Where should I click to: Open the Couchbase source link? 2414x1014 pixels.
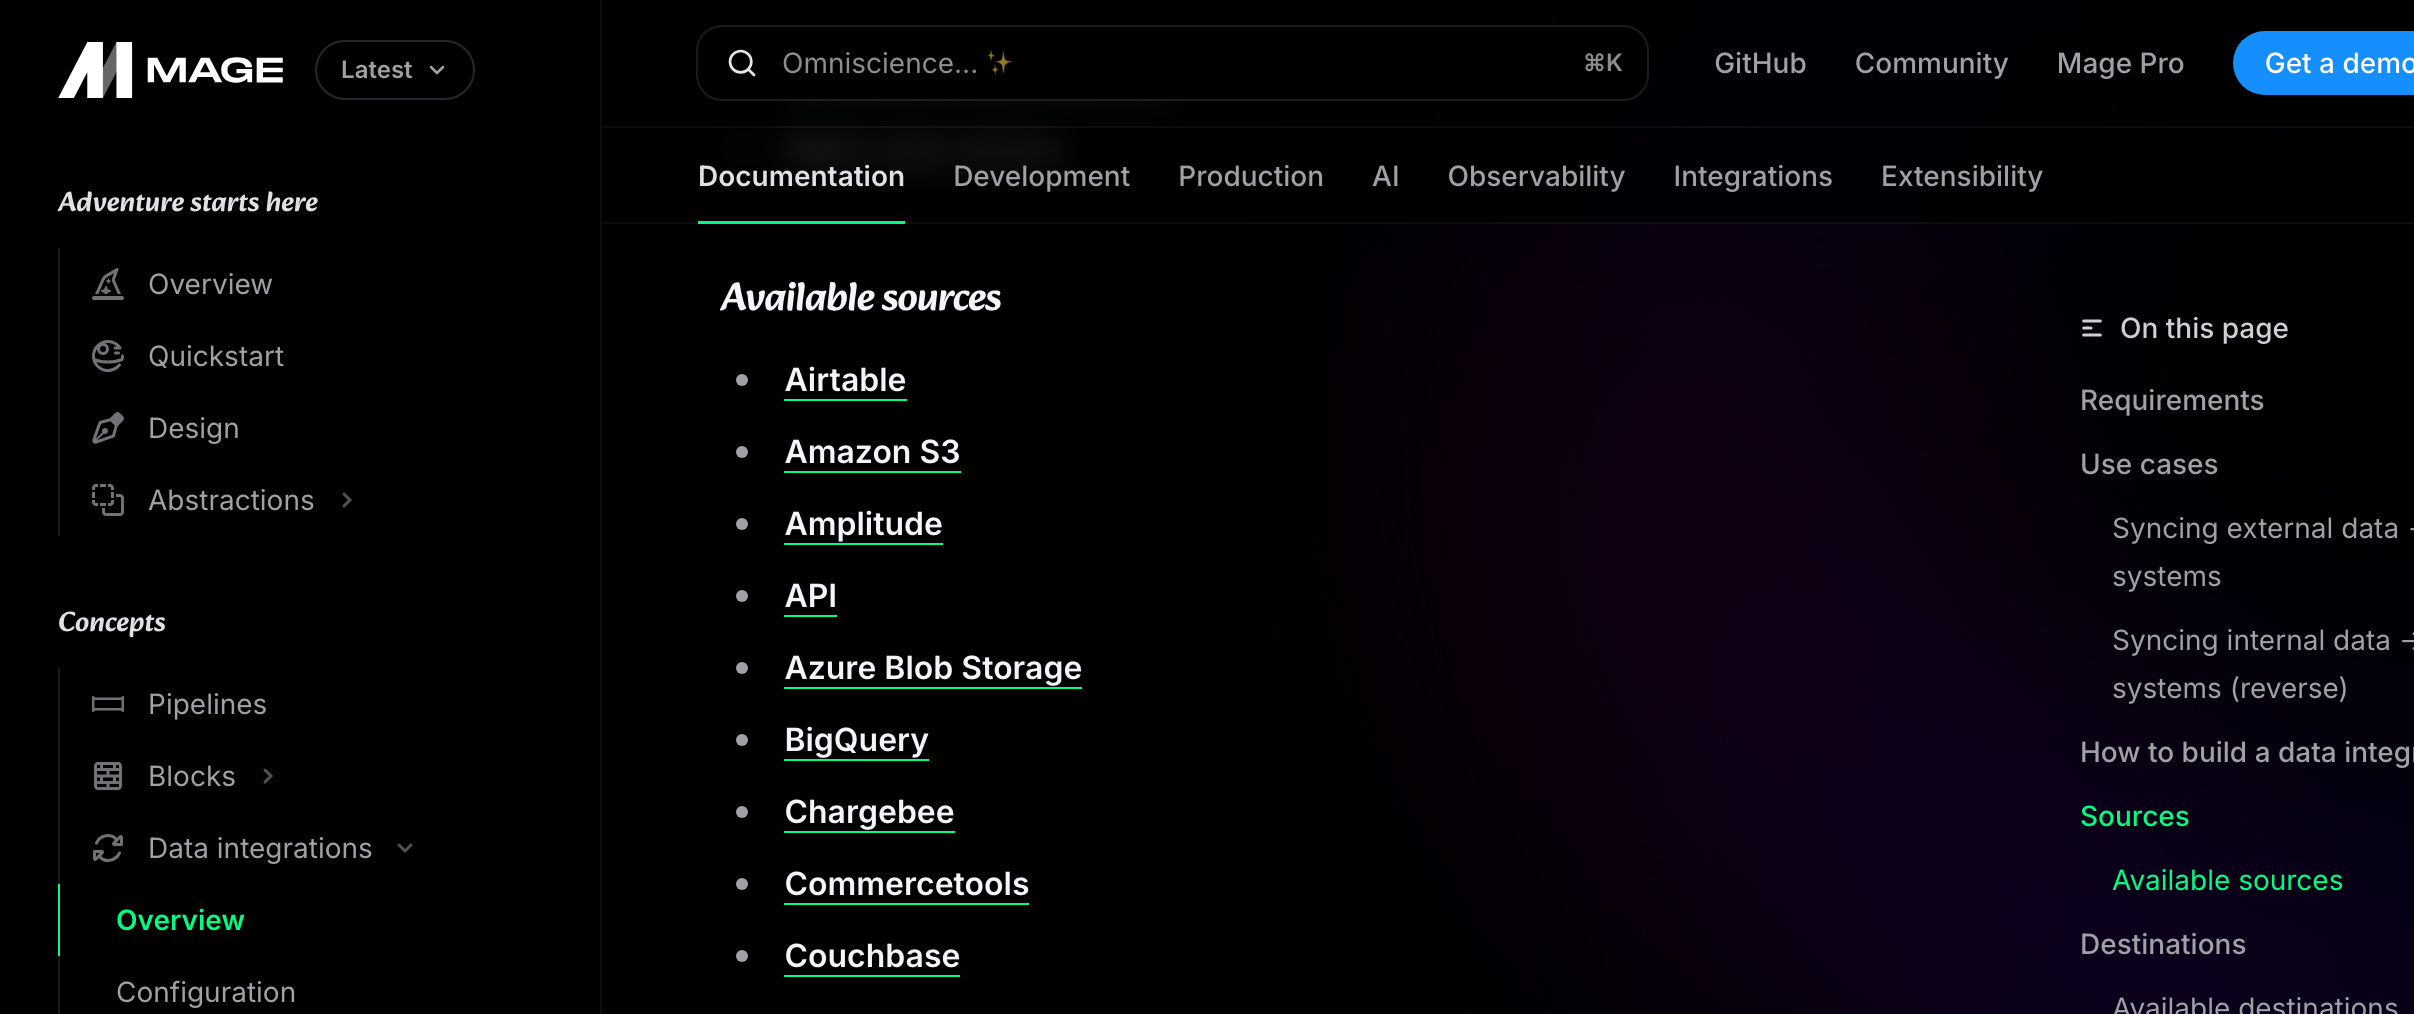coord(872,956)
